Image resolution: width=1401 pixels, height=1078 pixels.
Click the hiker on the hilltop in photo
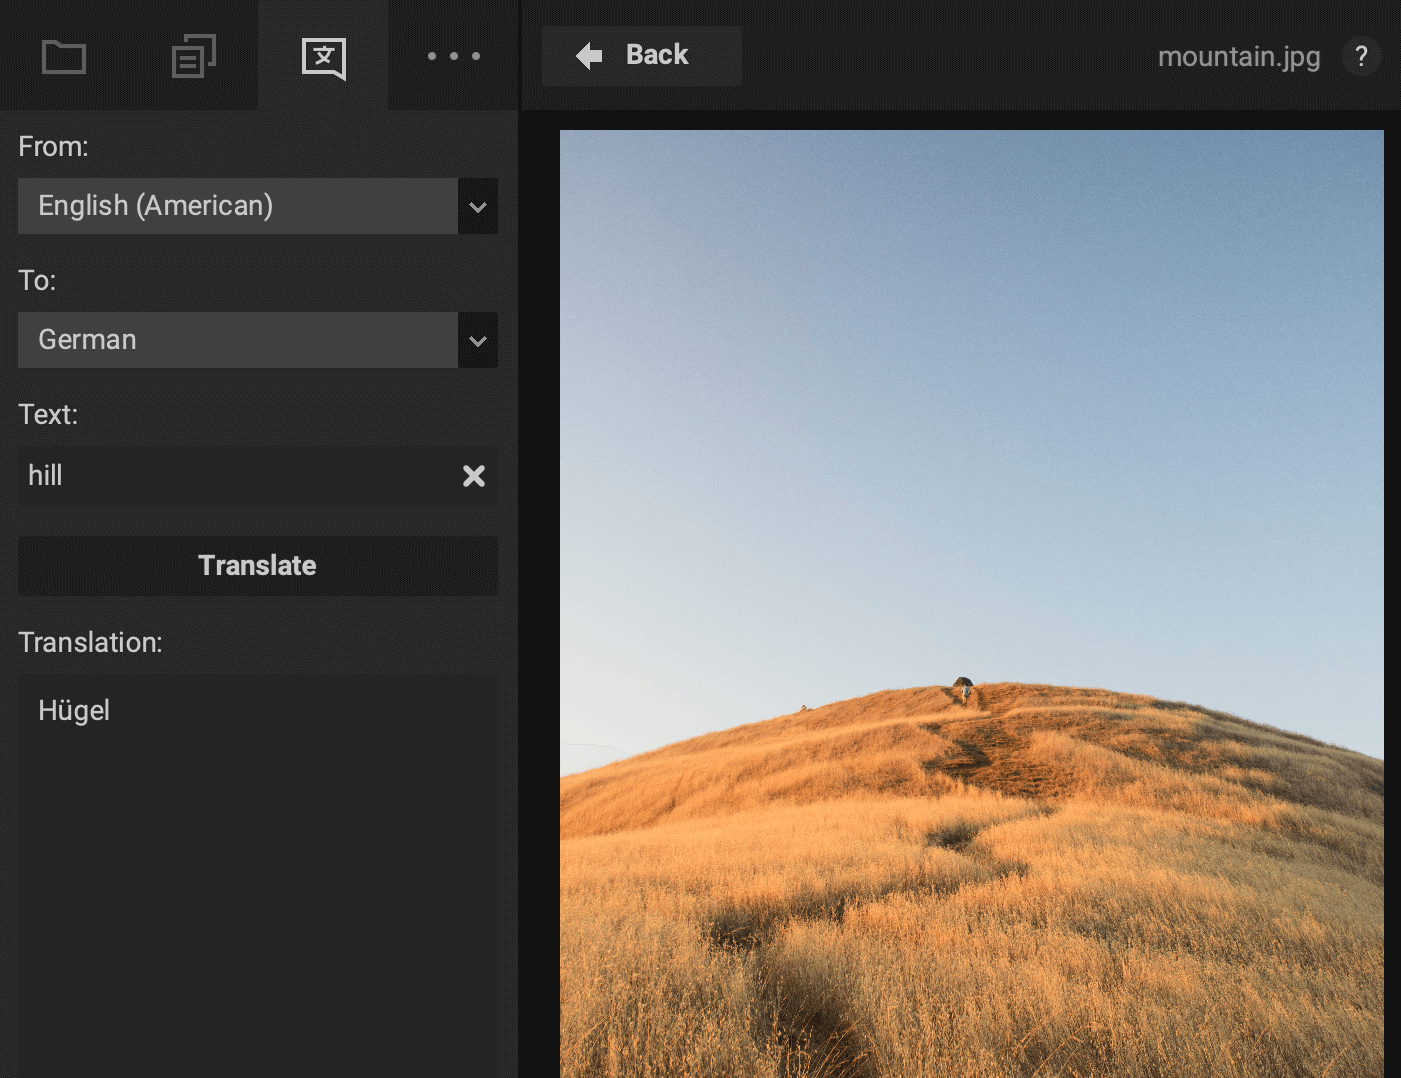click(963, 689)
